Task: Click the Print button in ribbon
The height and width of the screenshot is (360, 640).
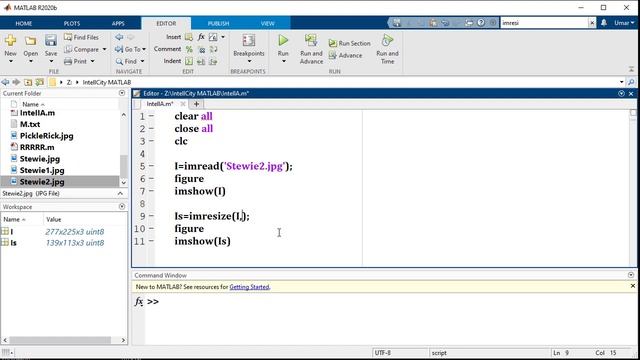Action: coord(76,61)
